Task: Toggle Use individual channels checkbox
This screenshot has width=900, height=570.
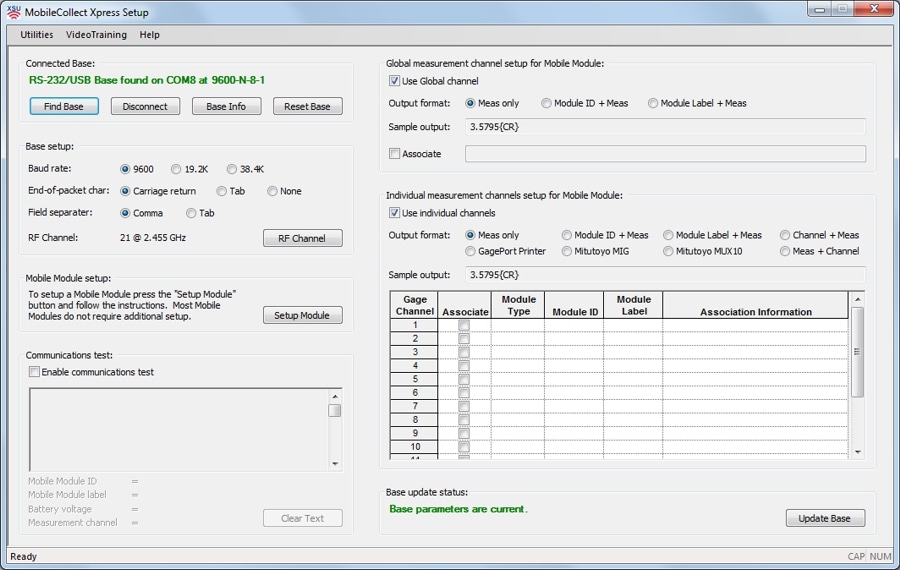Action: 394,213
